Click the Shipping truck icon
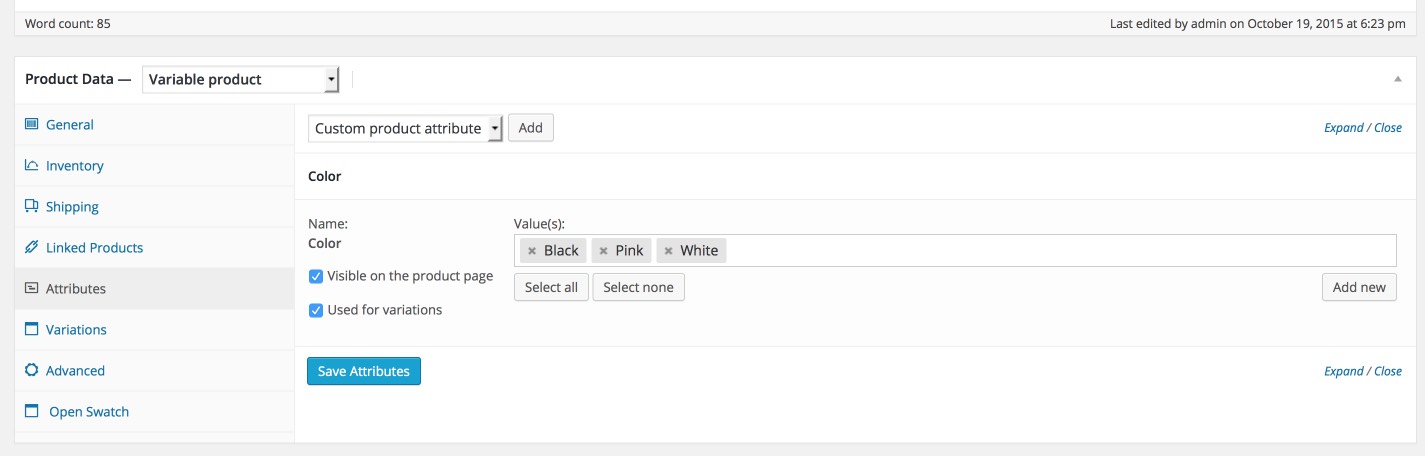Screen dimensions: 1425x456 [x=31, y=207]
